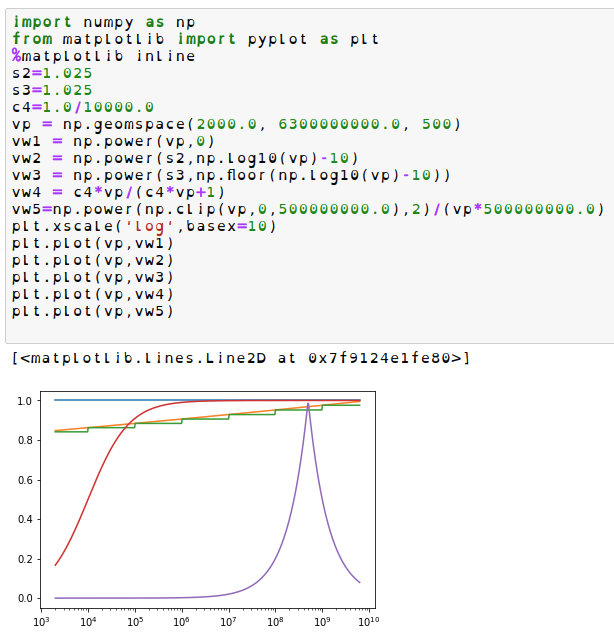Click the y-axis tick label 0.2

(25, 559)
